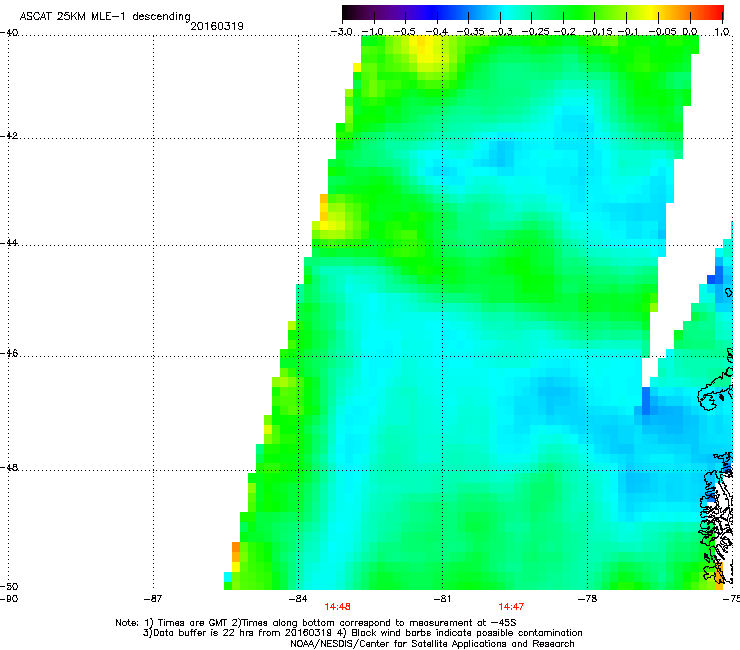Click the latitude label -48
This screenshot has width=740, height=650.
[x=9, y=467]
